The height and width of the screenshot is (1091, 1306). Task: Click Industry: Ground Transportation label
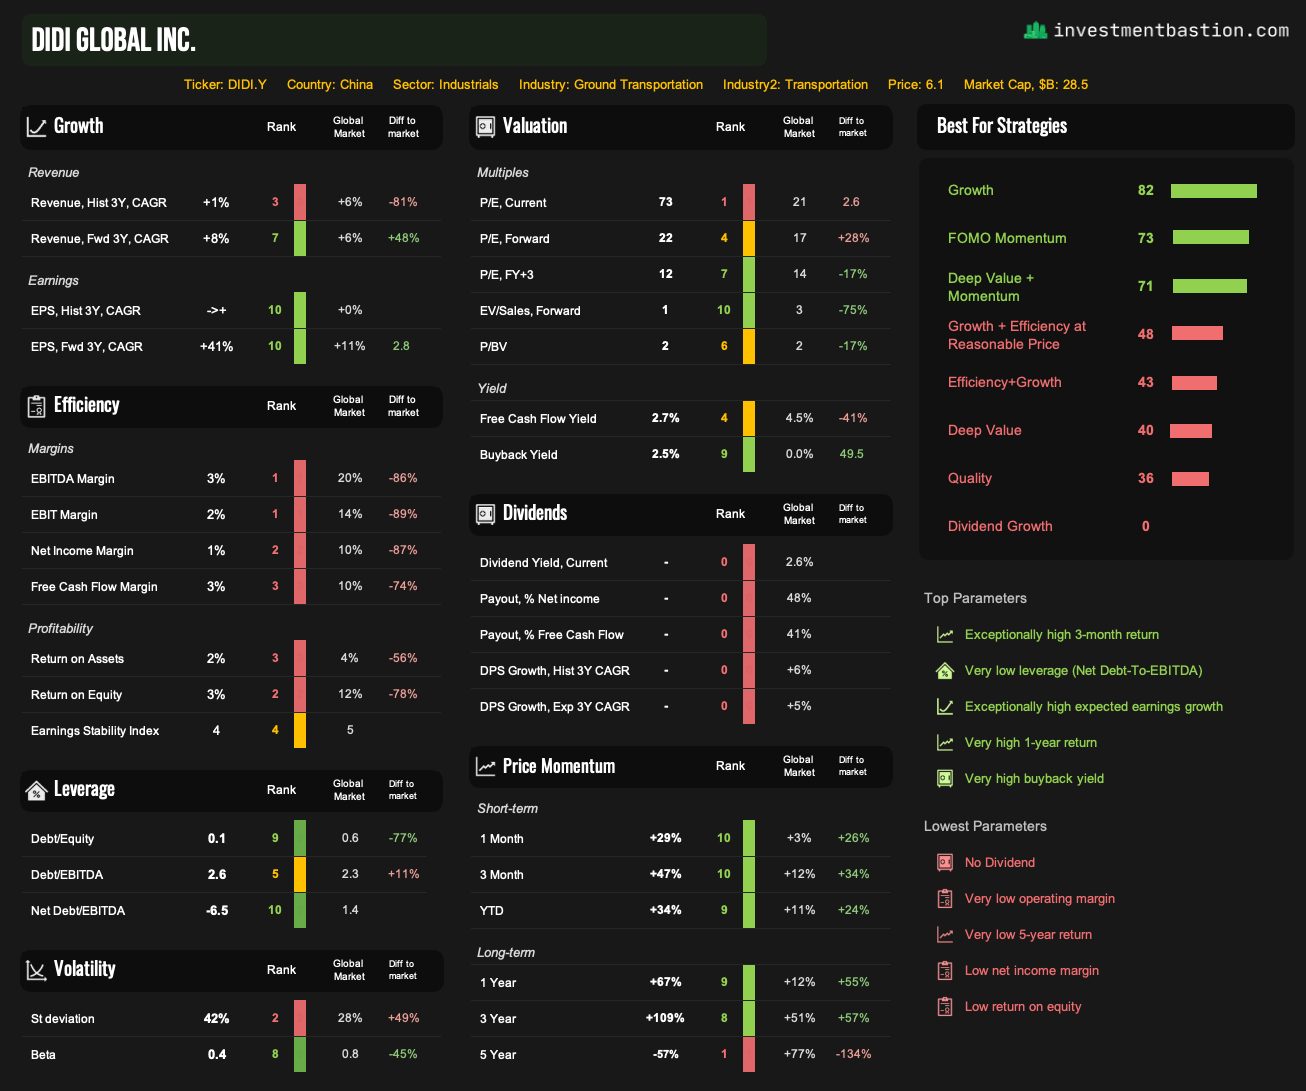point(611,85)
